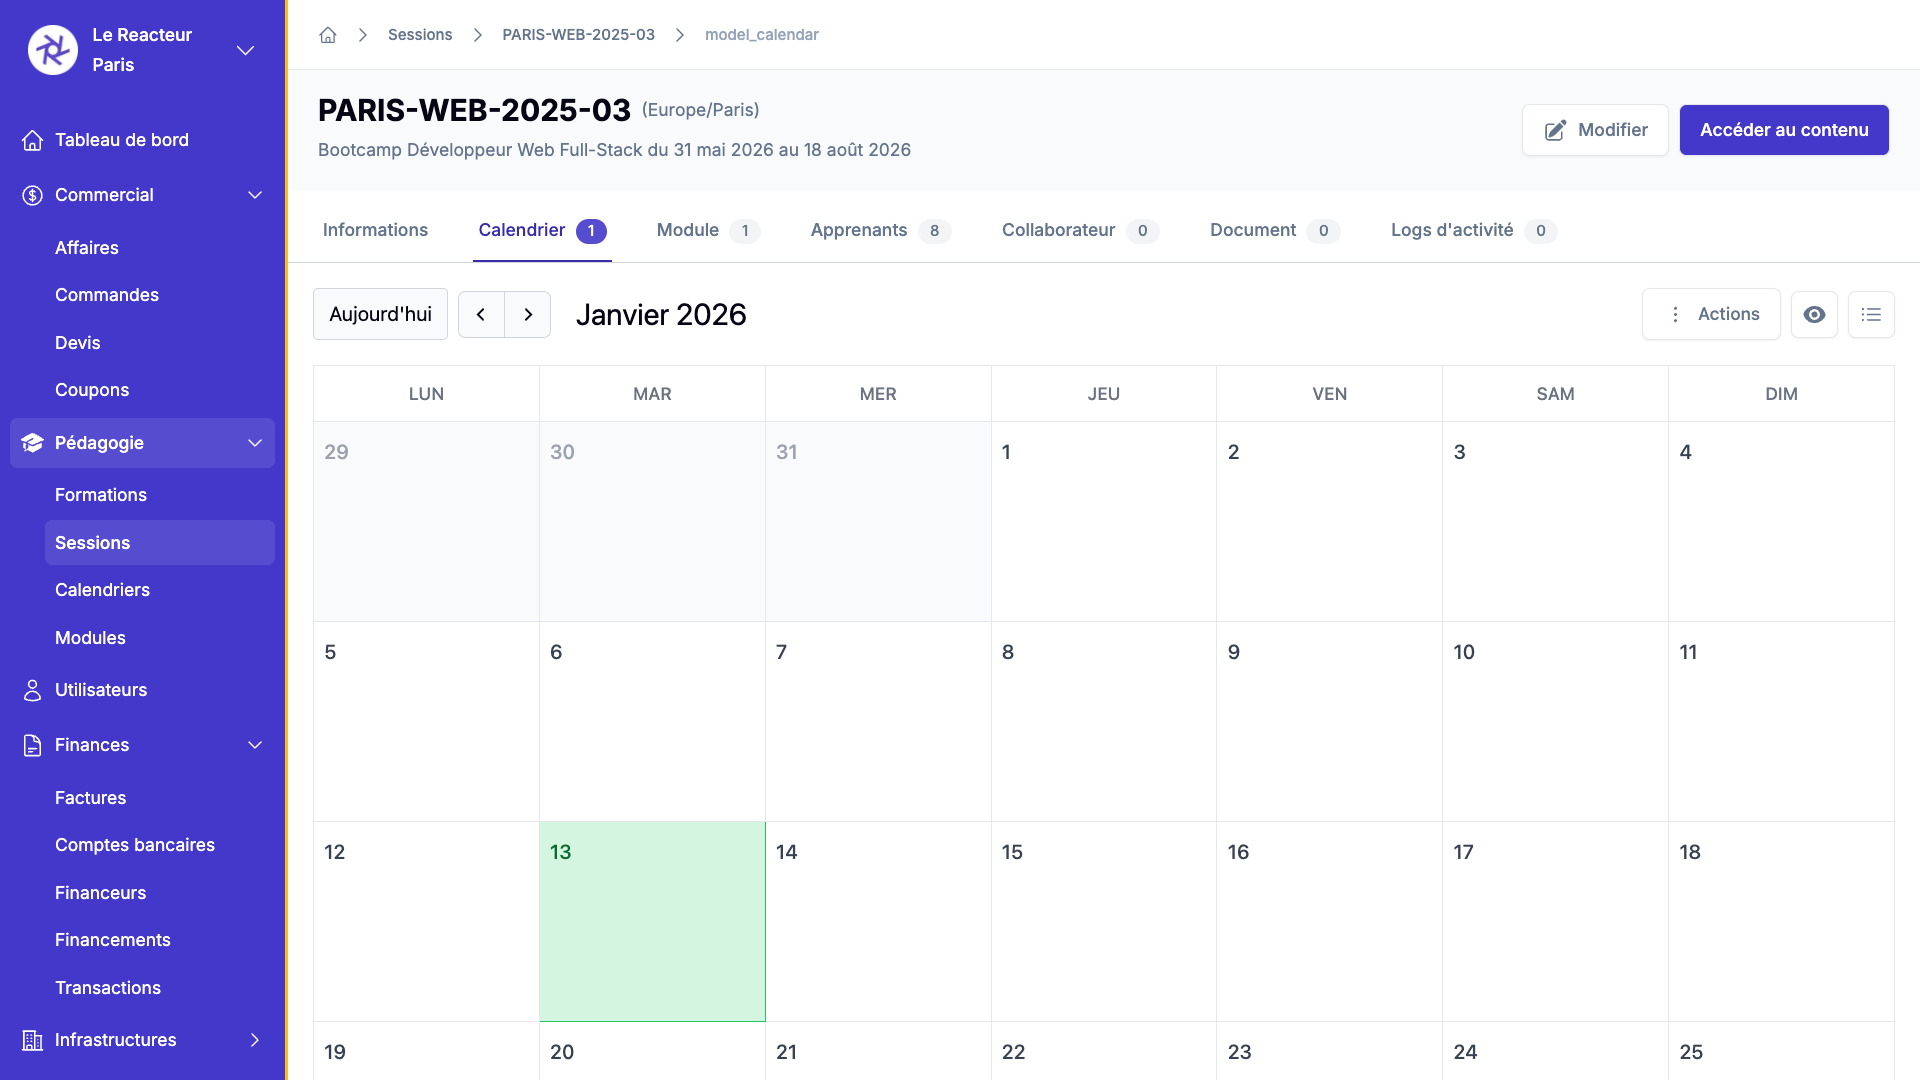Open the Tableau de bord dashboard icon
1920x1080 pixels.
(x=33, y=140)
